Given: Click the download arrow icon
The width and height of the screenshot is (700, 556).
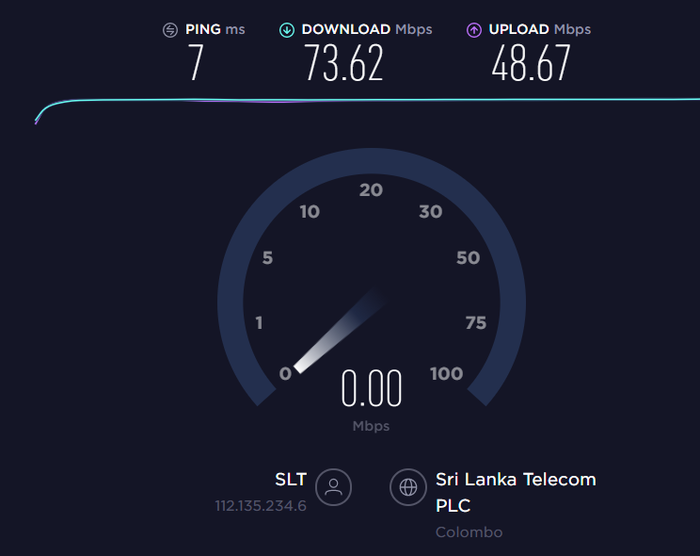Looking at the screenshot, I should point(287,30).
